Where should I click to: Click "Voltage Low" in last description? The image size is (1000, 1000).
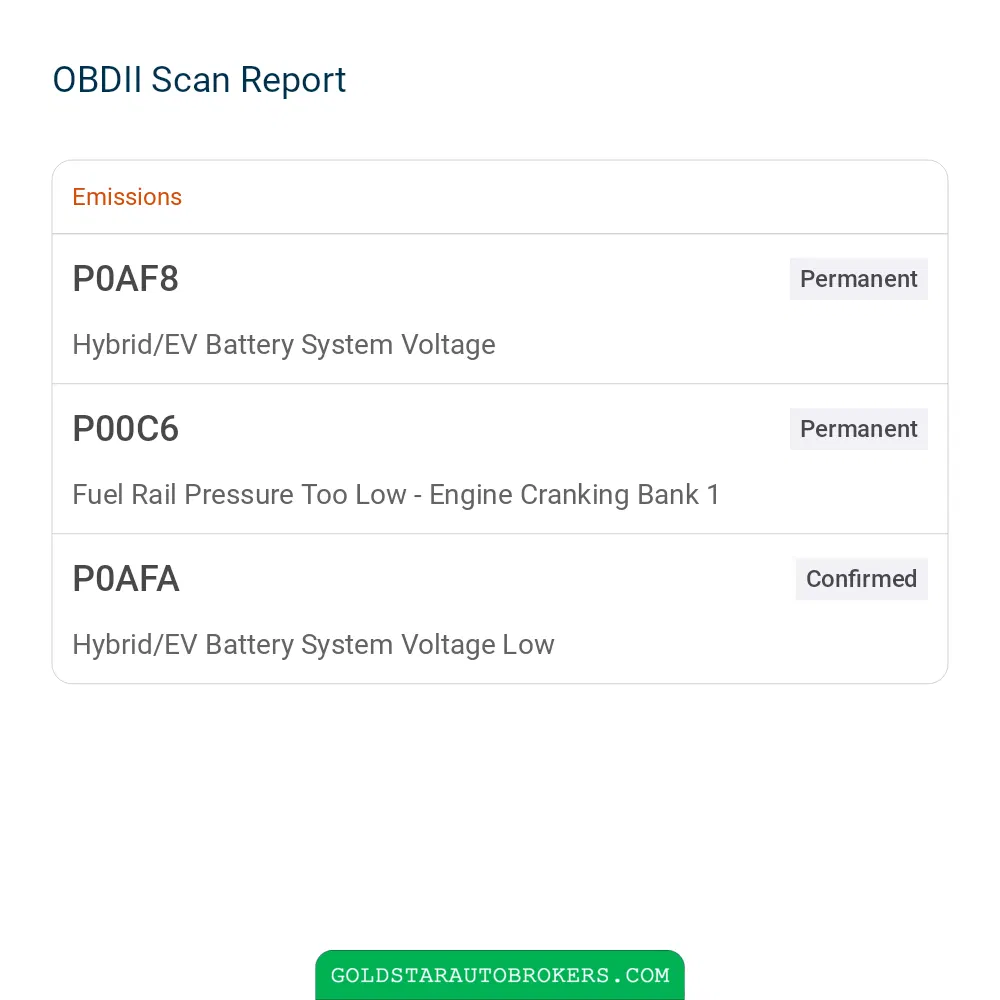pyautogui.click(x=478, y=644)
